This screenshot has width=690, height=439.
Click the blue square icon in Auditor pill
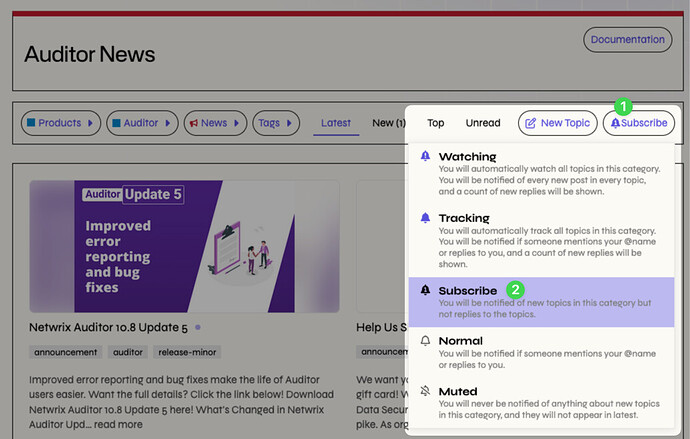(117, 123)
